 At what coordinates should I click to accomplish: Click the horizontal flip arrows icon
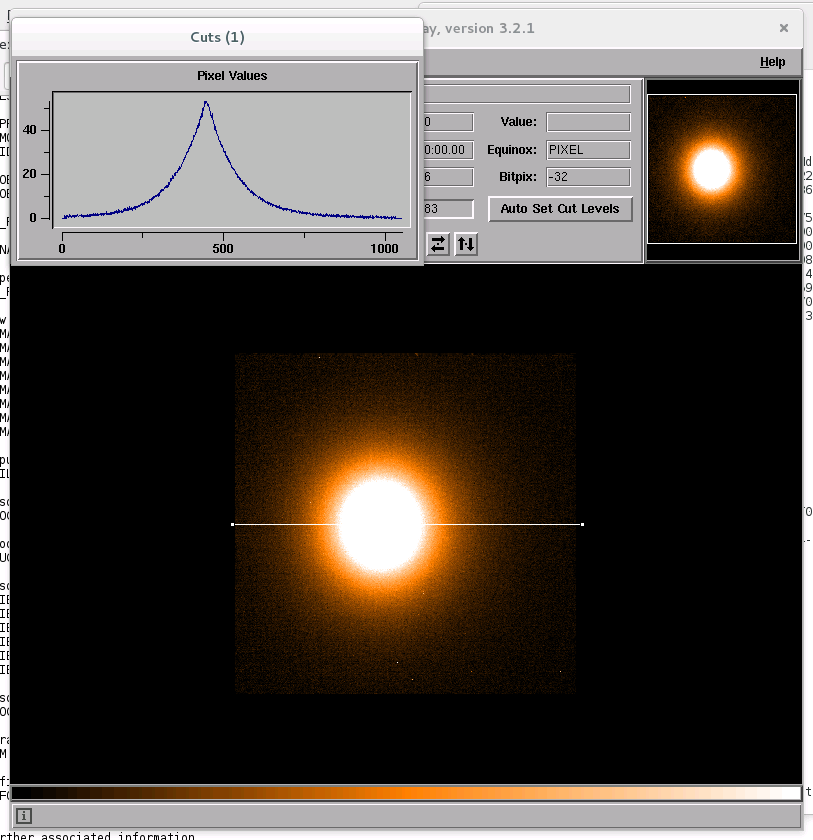[438, 243]
